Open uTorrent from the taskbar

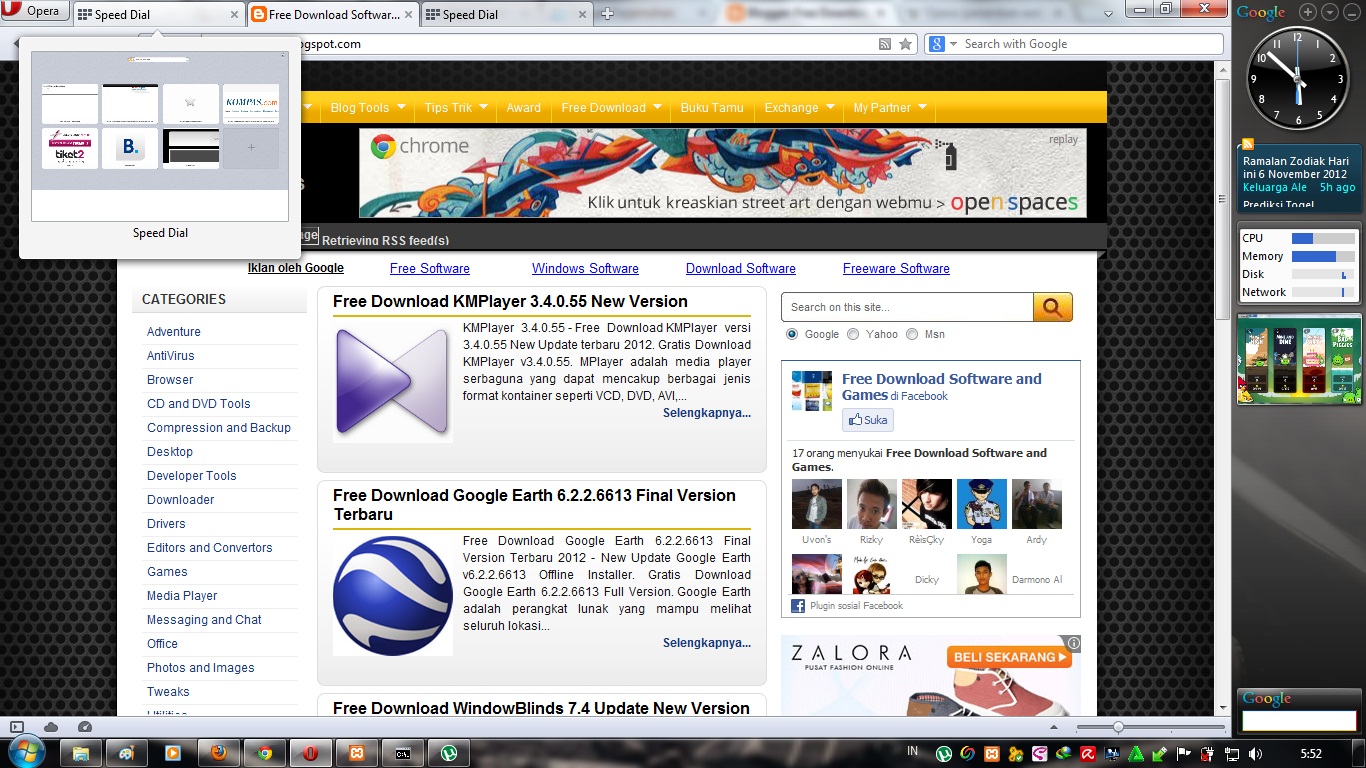pyautogui.click(x=449, y=753)
